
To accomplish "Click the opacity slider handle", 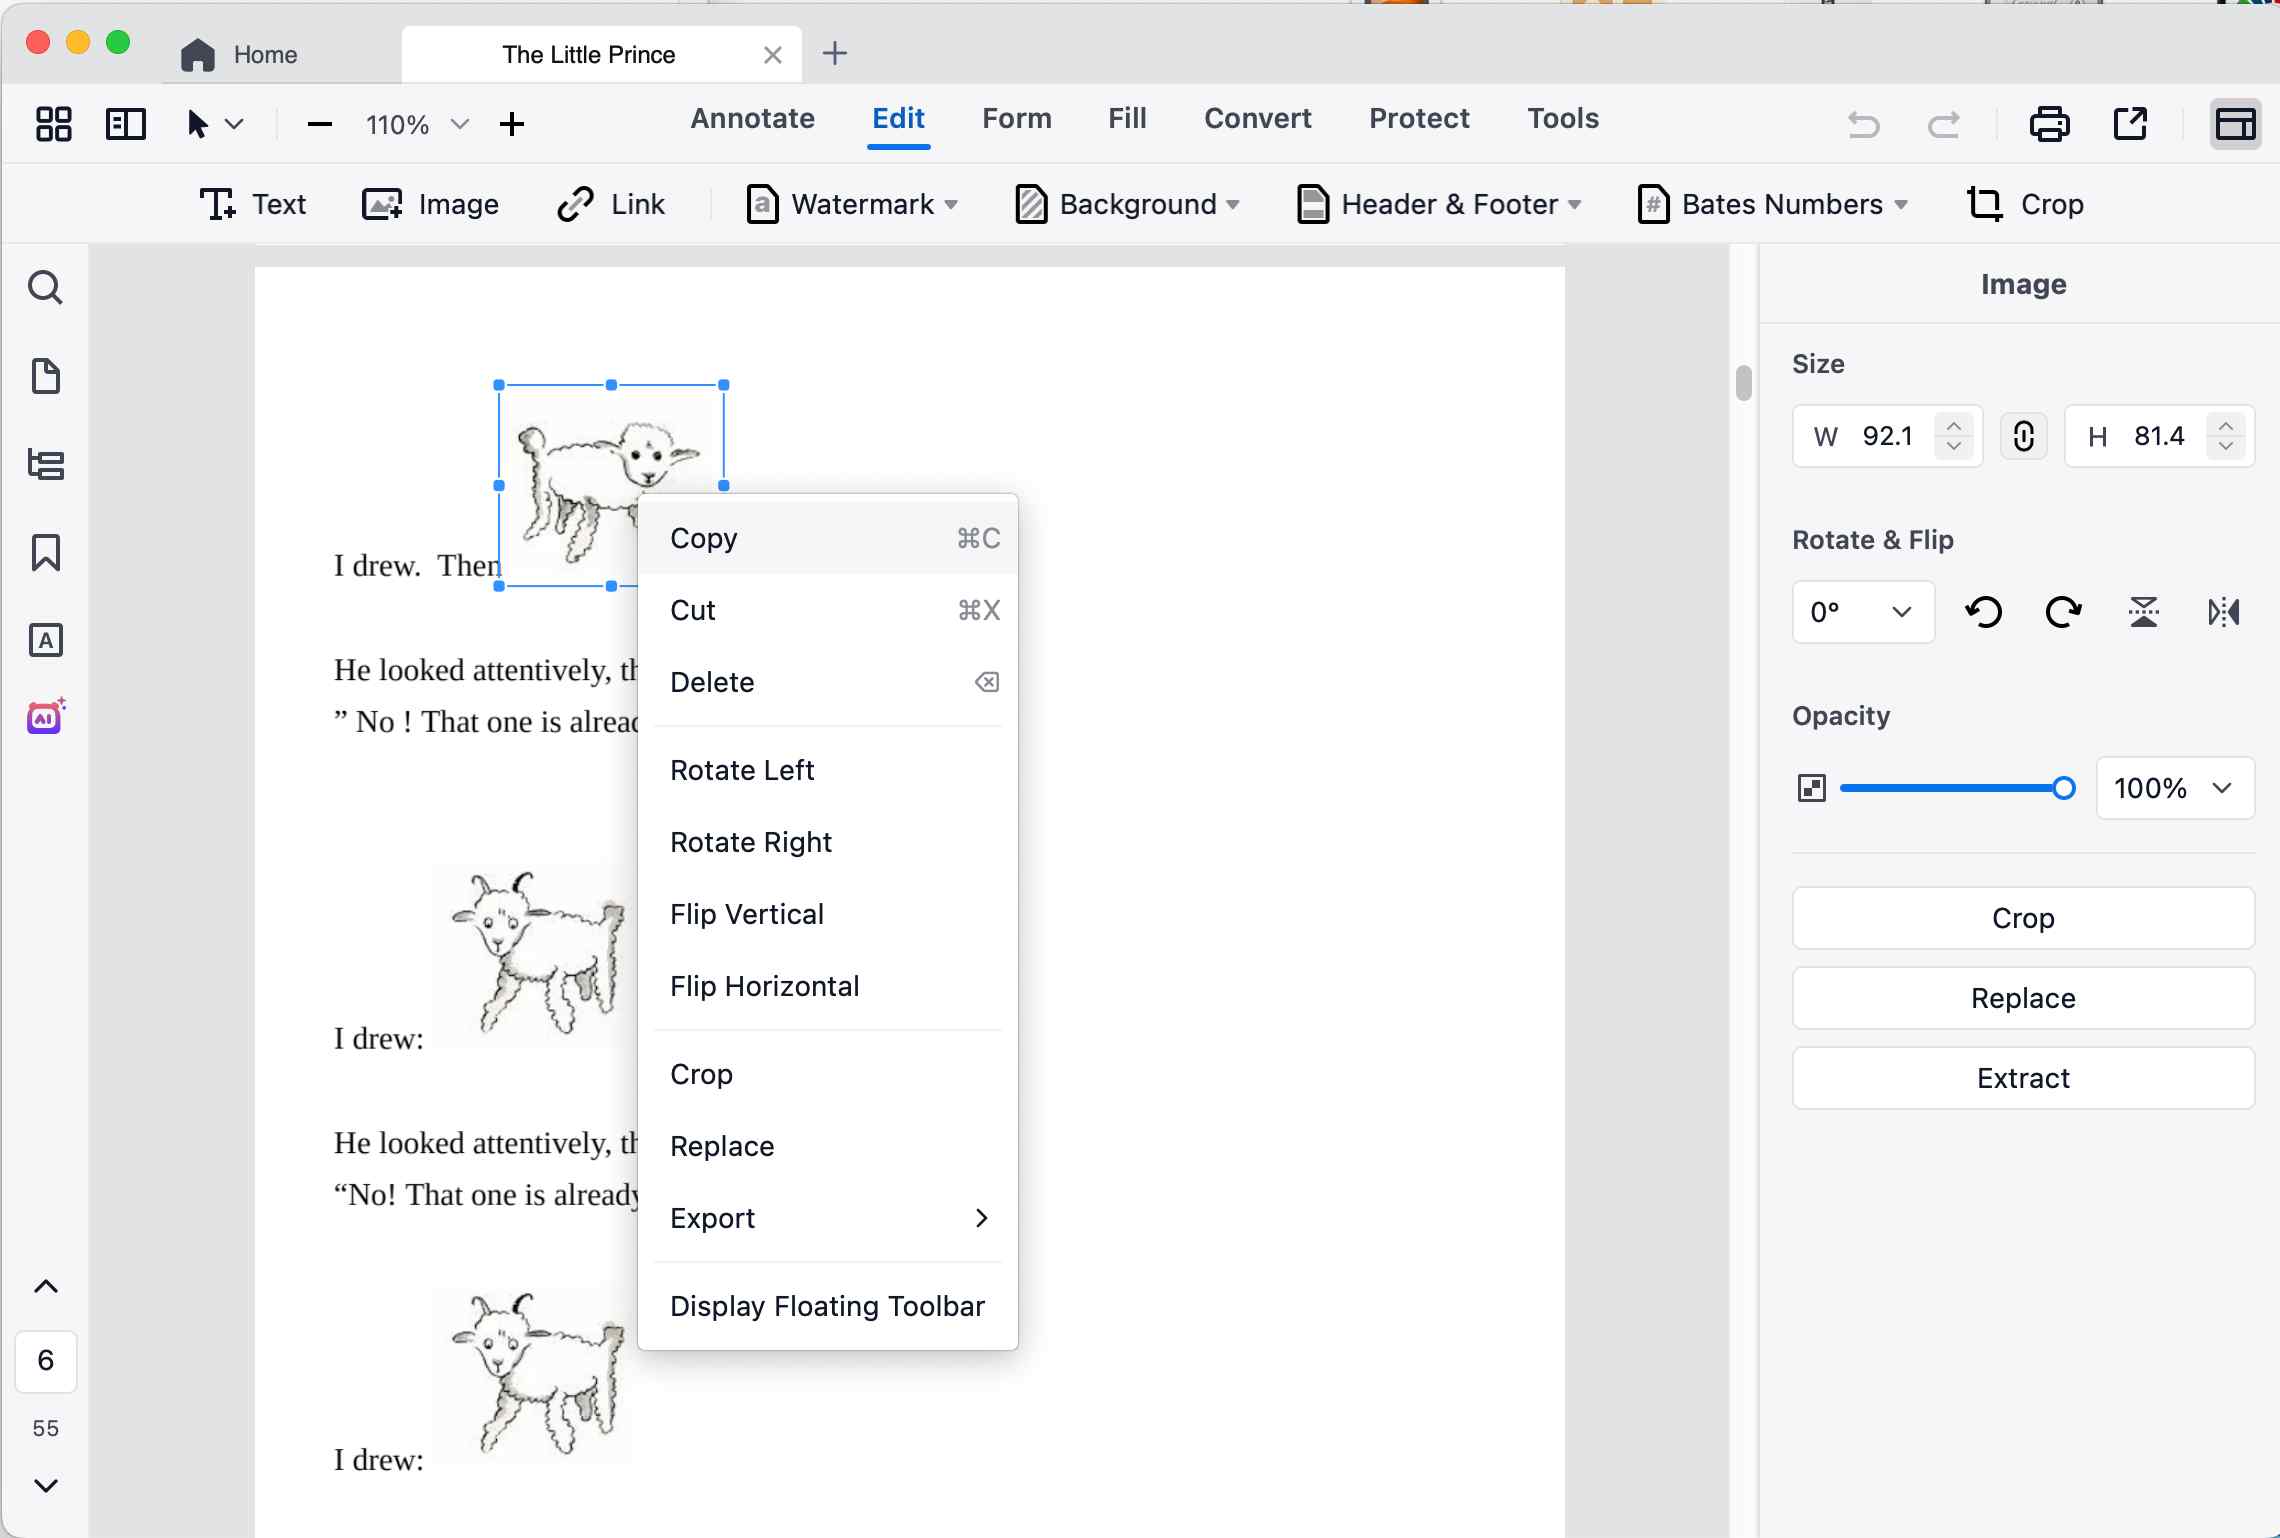I will click(2063, 788).
